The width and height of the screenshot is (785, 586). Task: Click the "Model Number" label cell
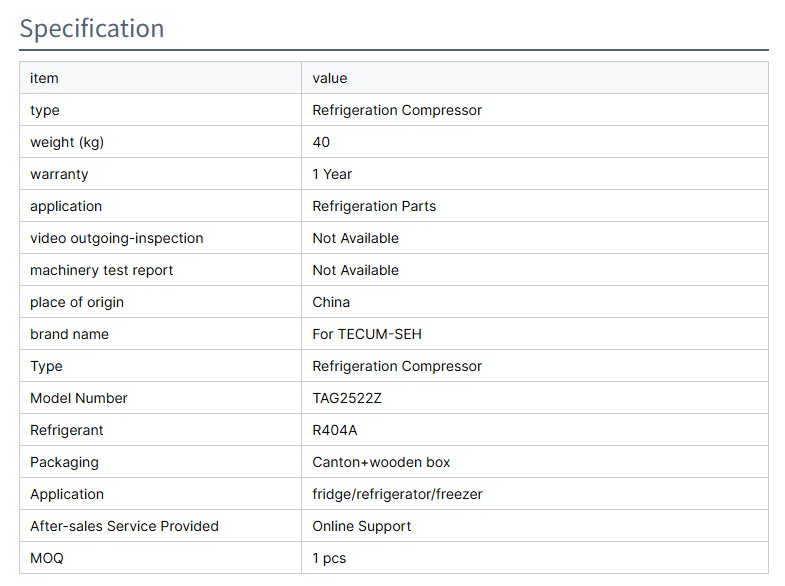[79, 398]
